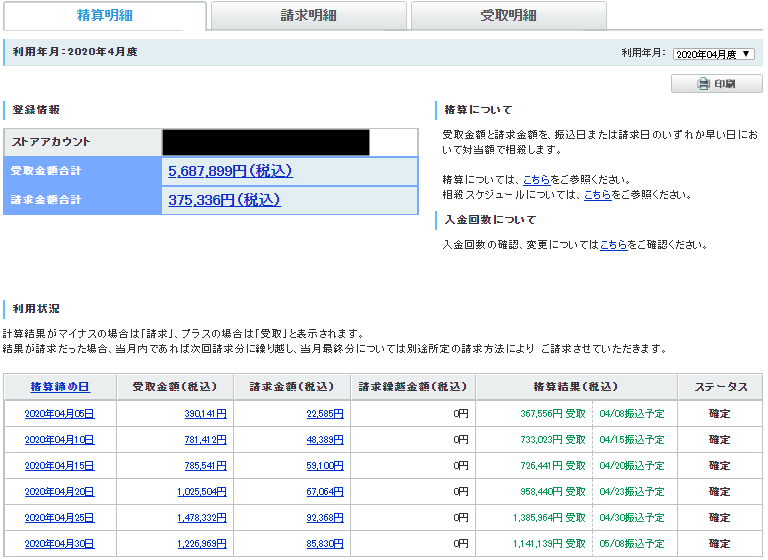
Task: Click the 請求金額合計 label cell
Action: 82,200
